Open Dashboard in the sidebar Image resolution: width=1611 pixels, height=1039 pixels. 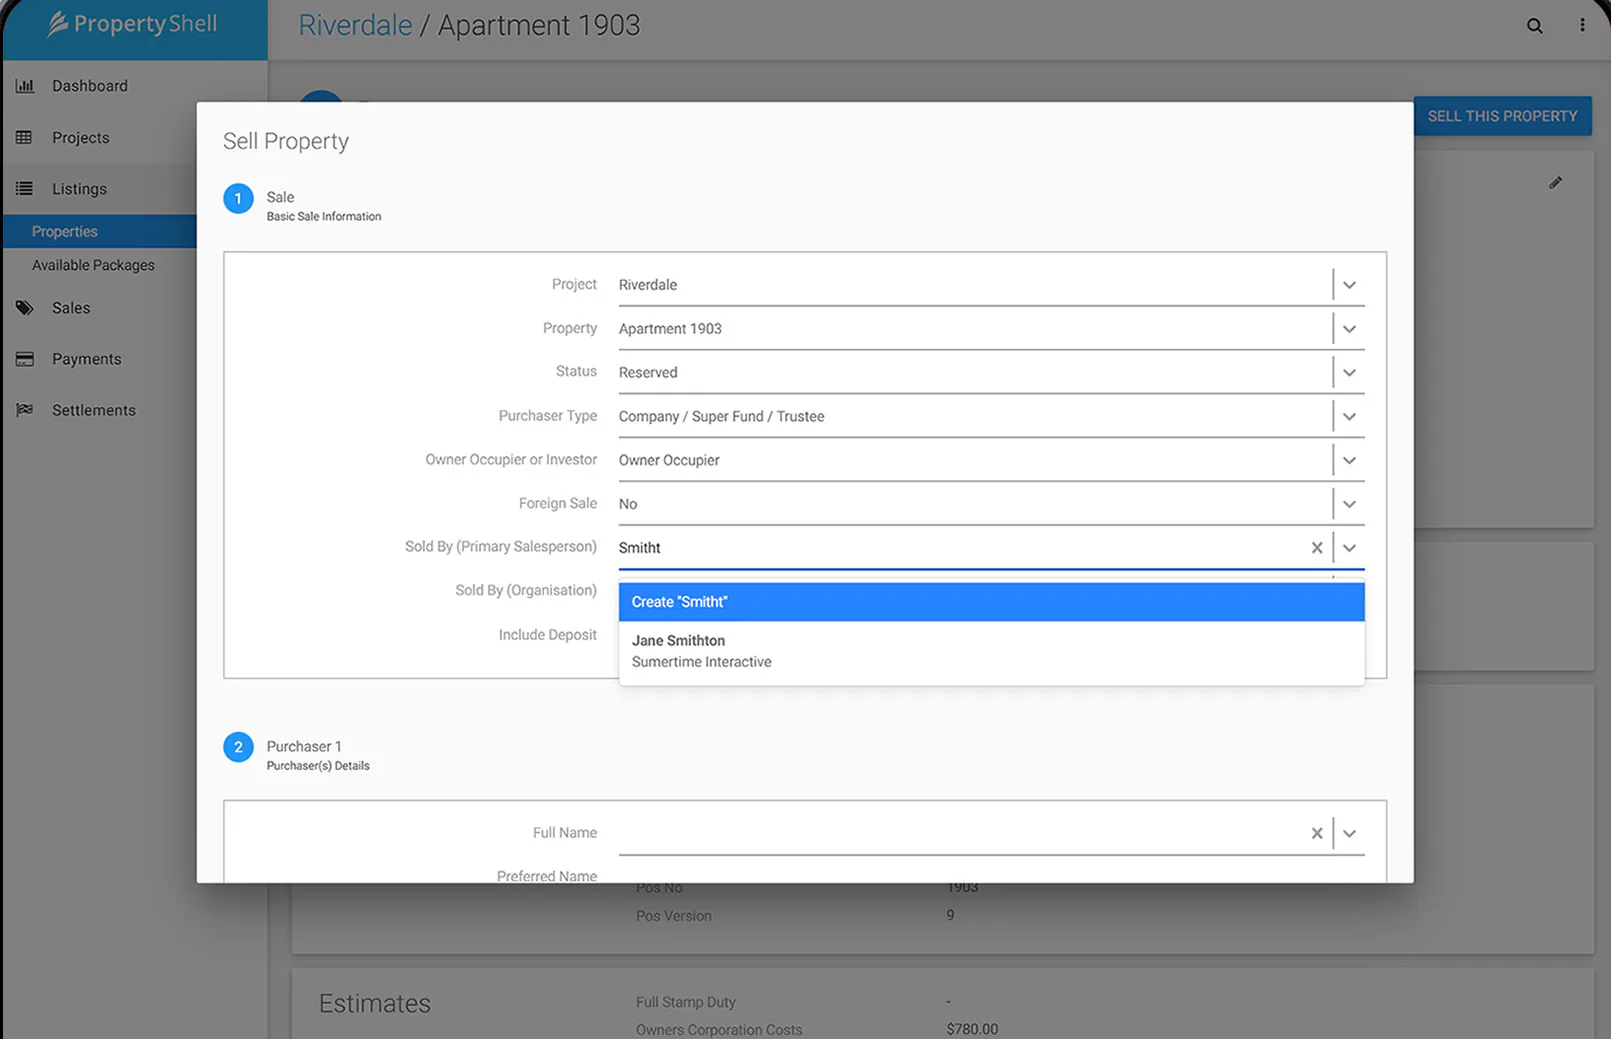coord(90,86)
